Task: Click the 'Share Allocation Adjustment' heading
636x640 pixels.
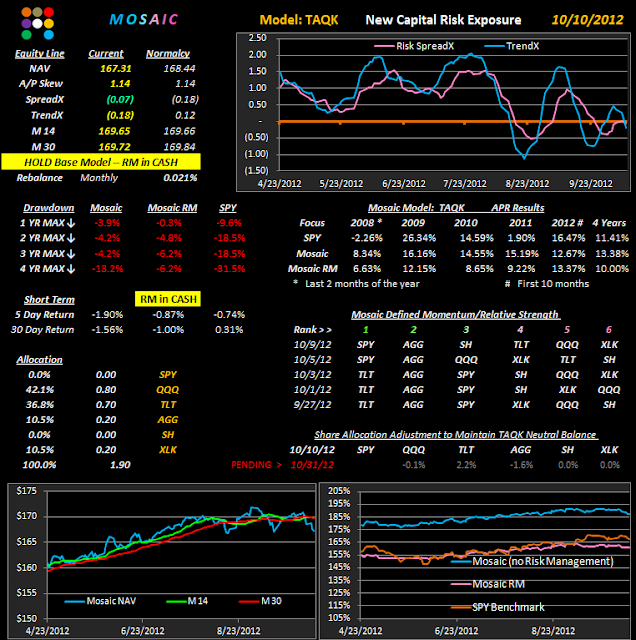Action: [456, 435]
